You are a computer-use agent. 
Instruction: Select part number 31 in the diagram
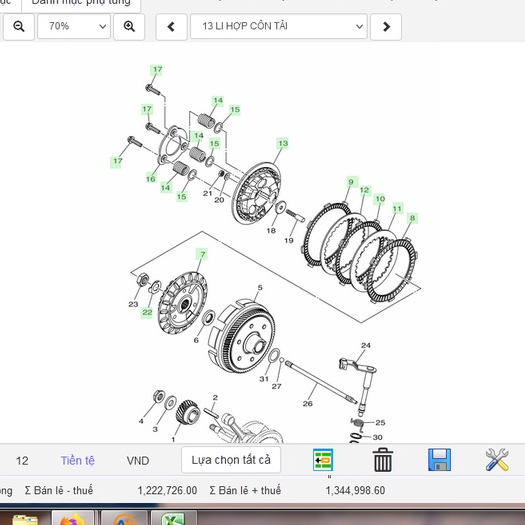[264, 379]
